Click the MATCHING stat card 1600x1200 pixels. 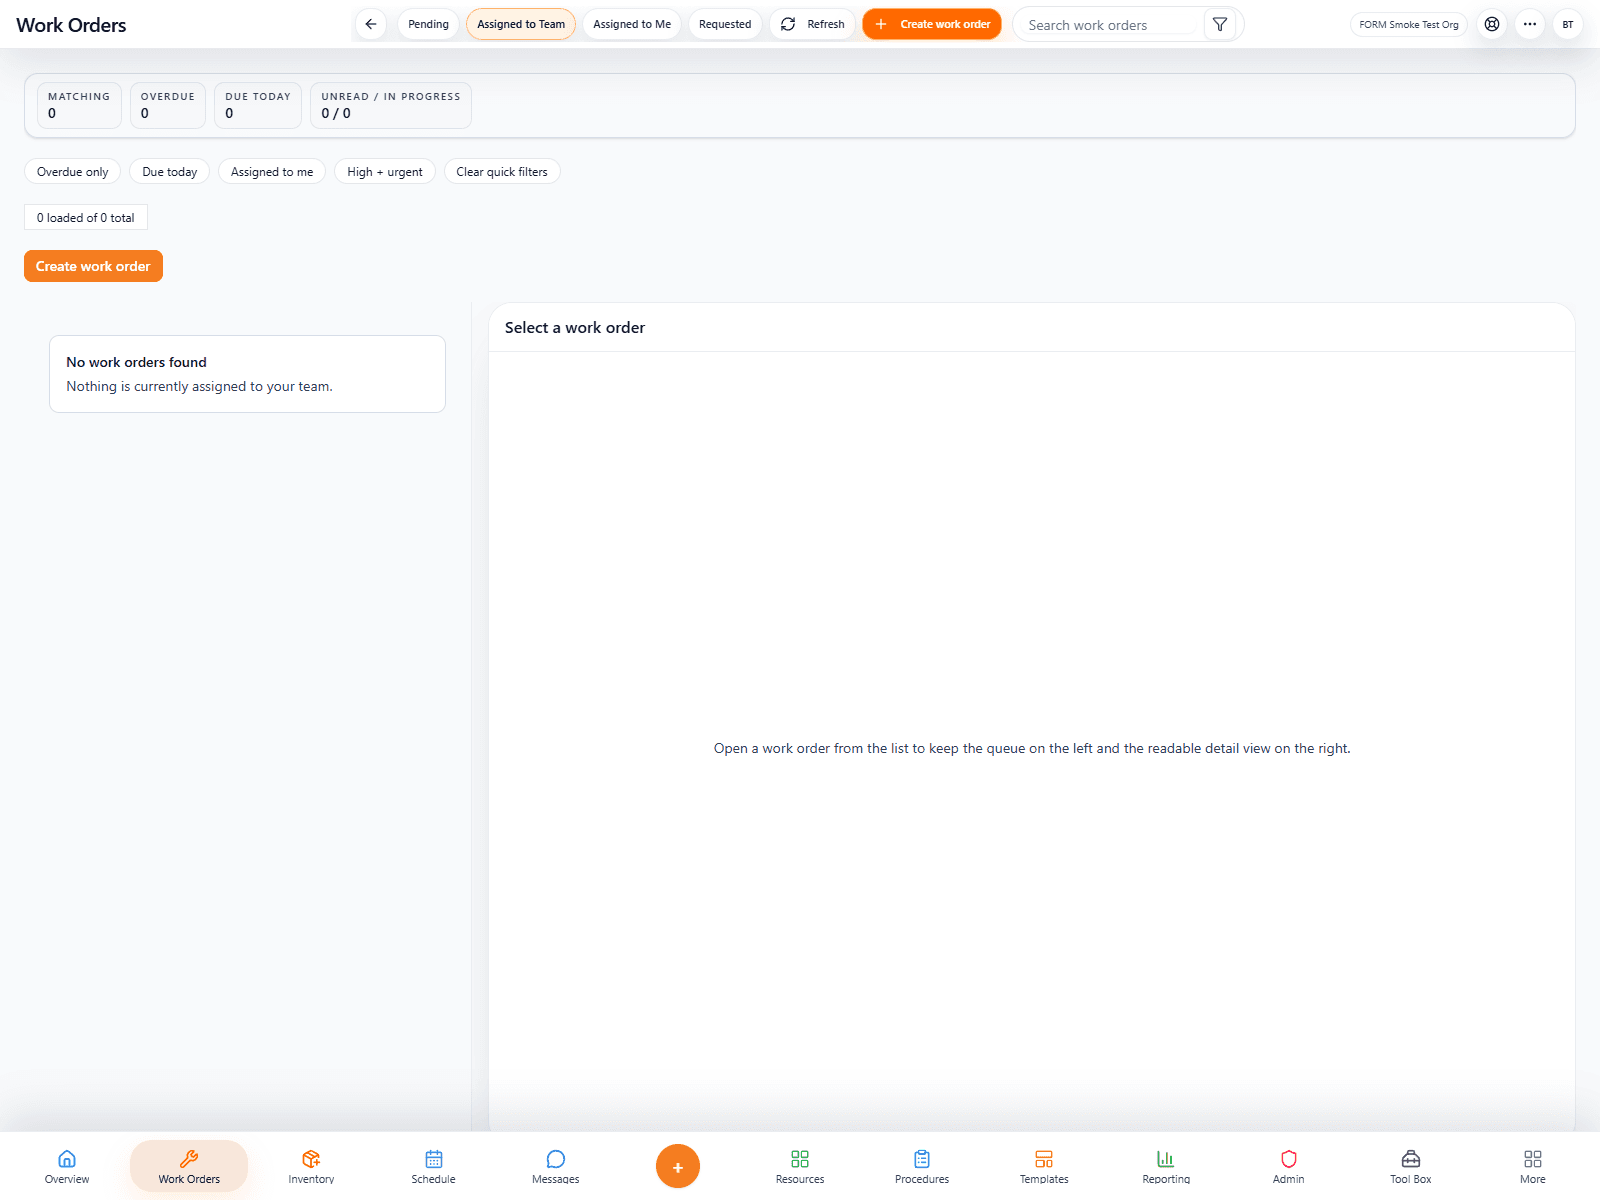79,105
